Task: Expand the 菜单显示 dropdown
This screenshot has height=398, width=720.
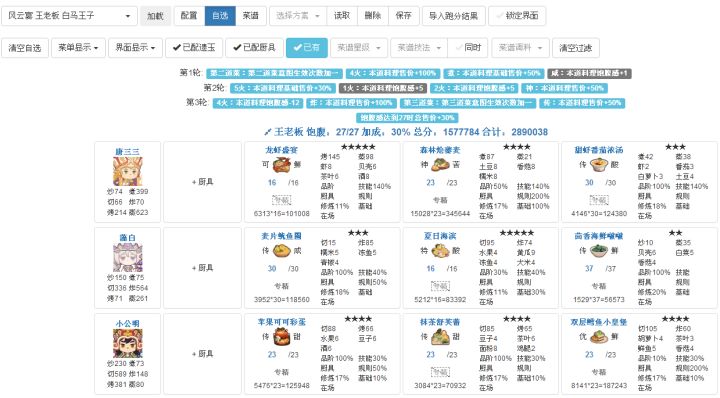Action: click(x=78, y=48)
